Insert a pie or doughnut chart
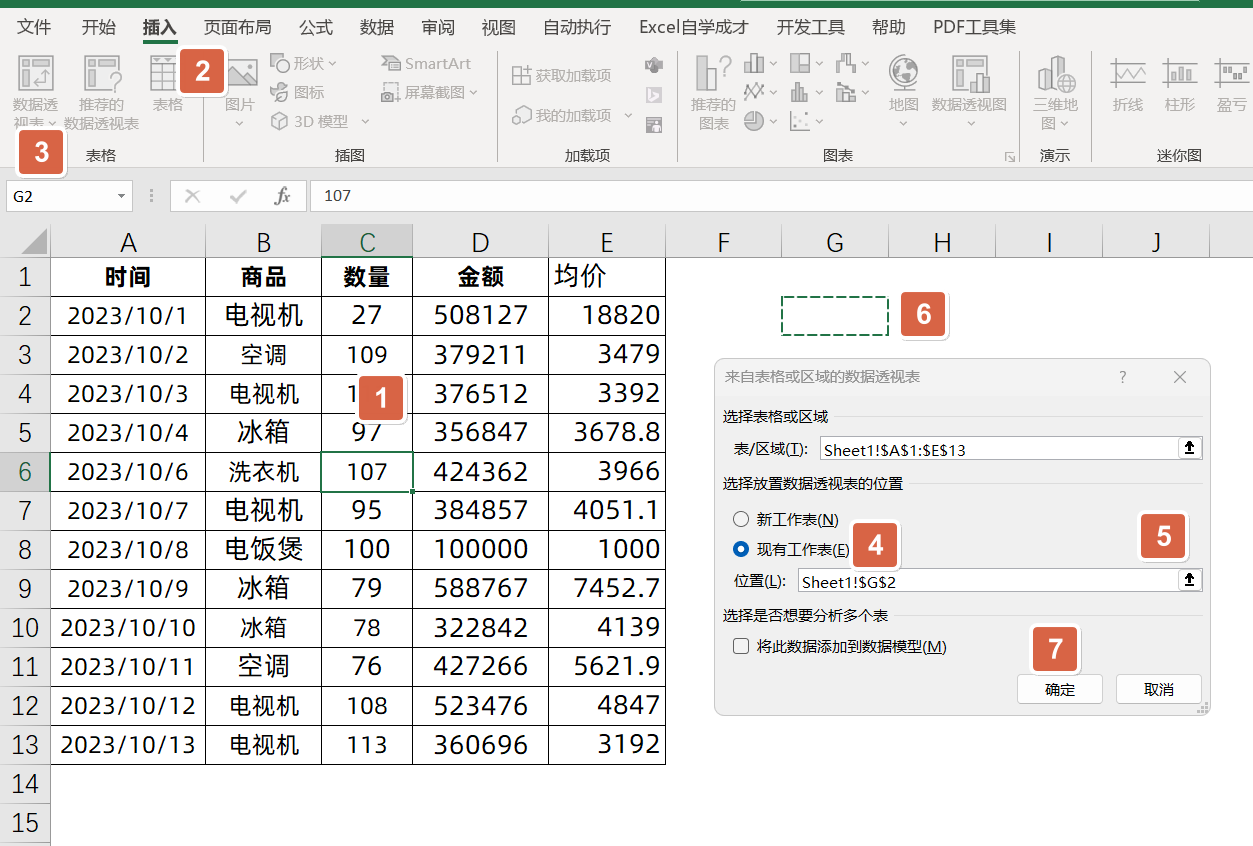This screenshot has height=846, width=1253. 760,120
